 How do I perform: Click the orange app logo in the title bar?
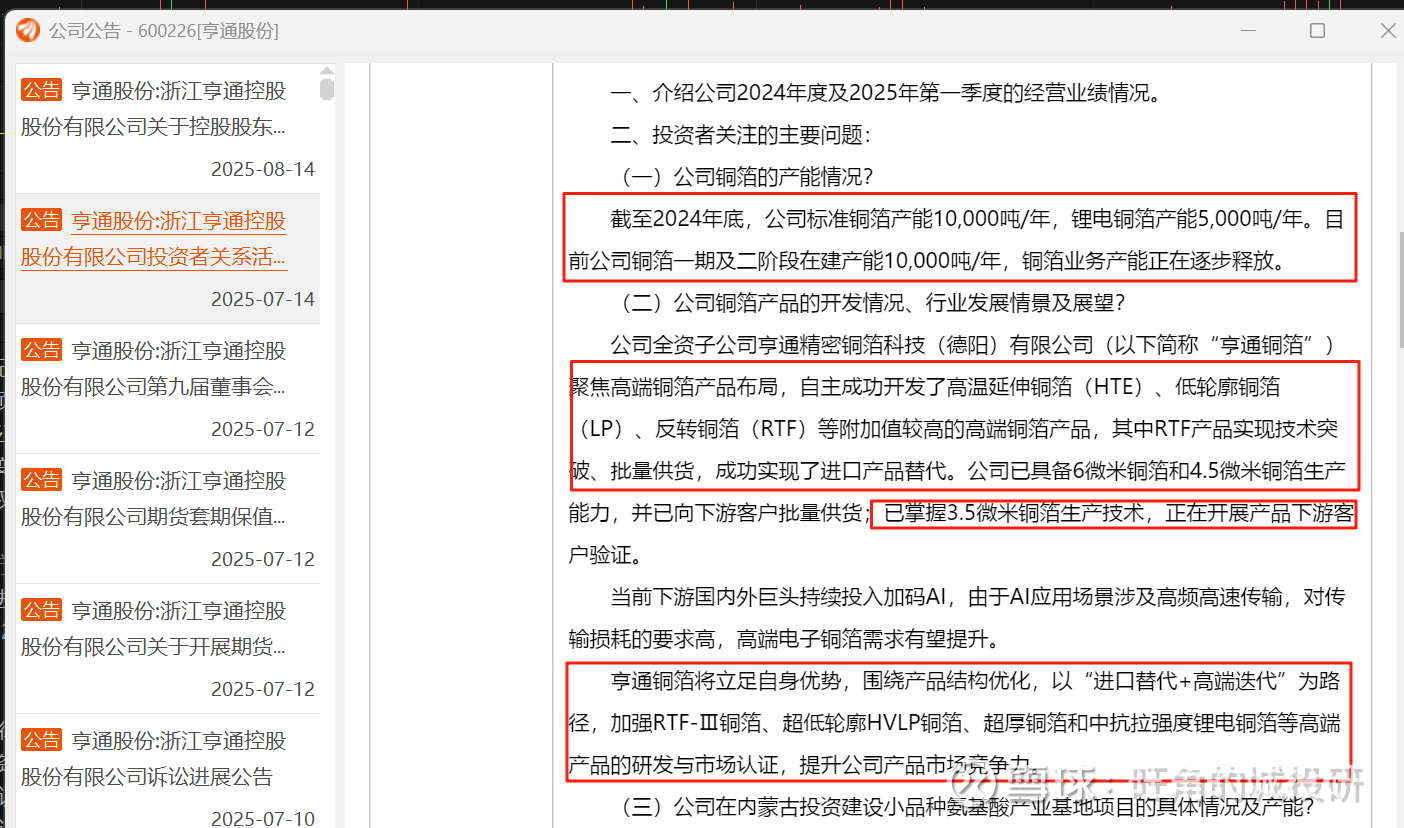click(x=28, y=31)
